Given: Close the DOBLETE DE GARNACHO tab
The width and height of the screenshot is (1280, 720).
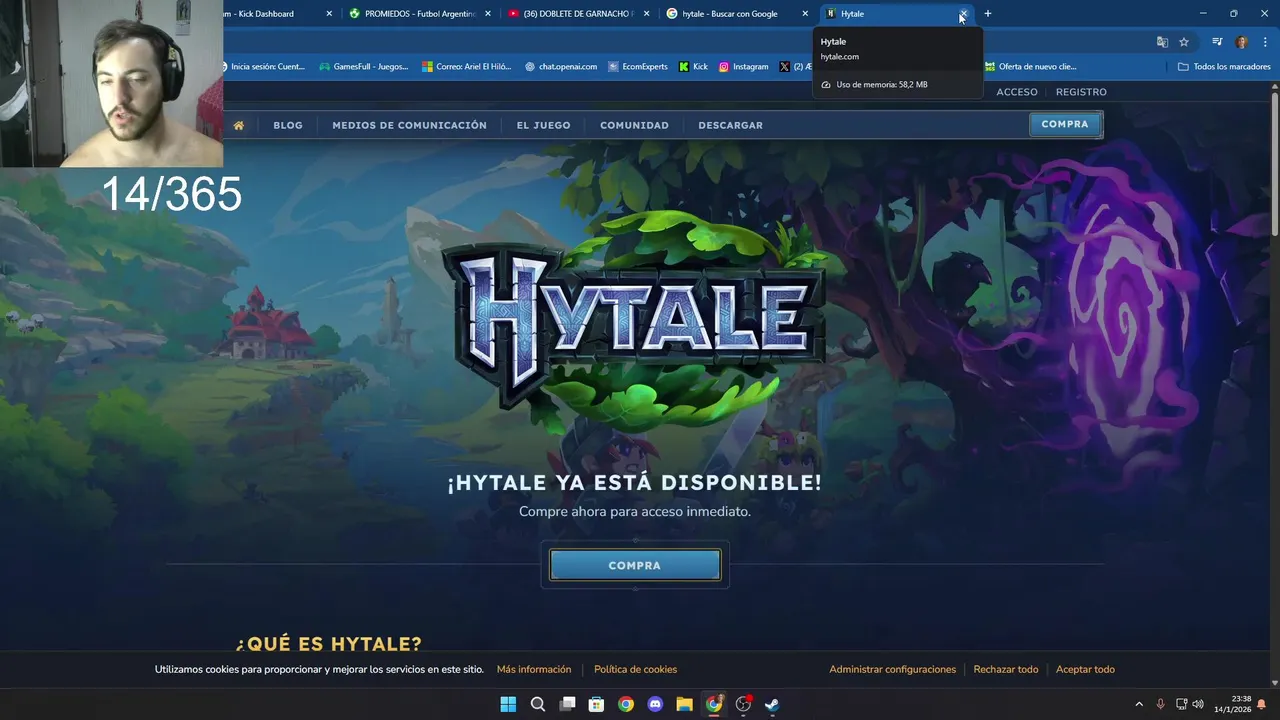Looking at the screenshot, I should coord(646,14).
